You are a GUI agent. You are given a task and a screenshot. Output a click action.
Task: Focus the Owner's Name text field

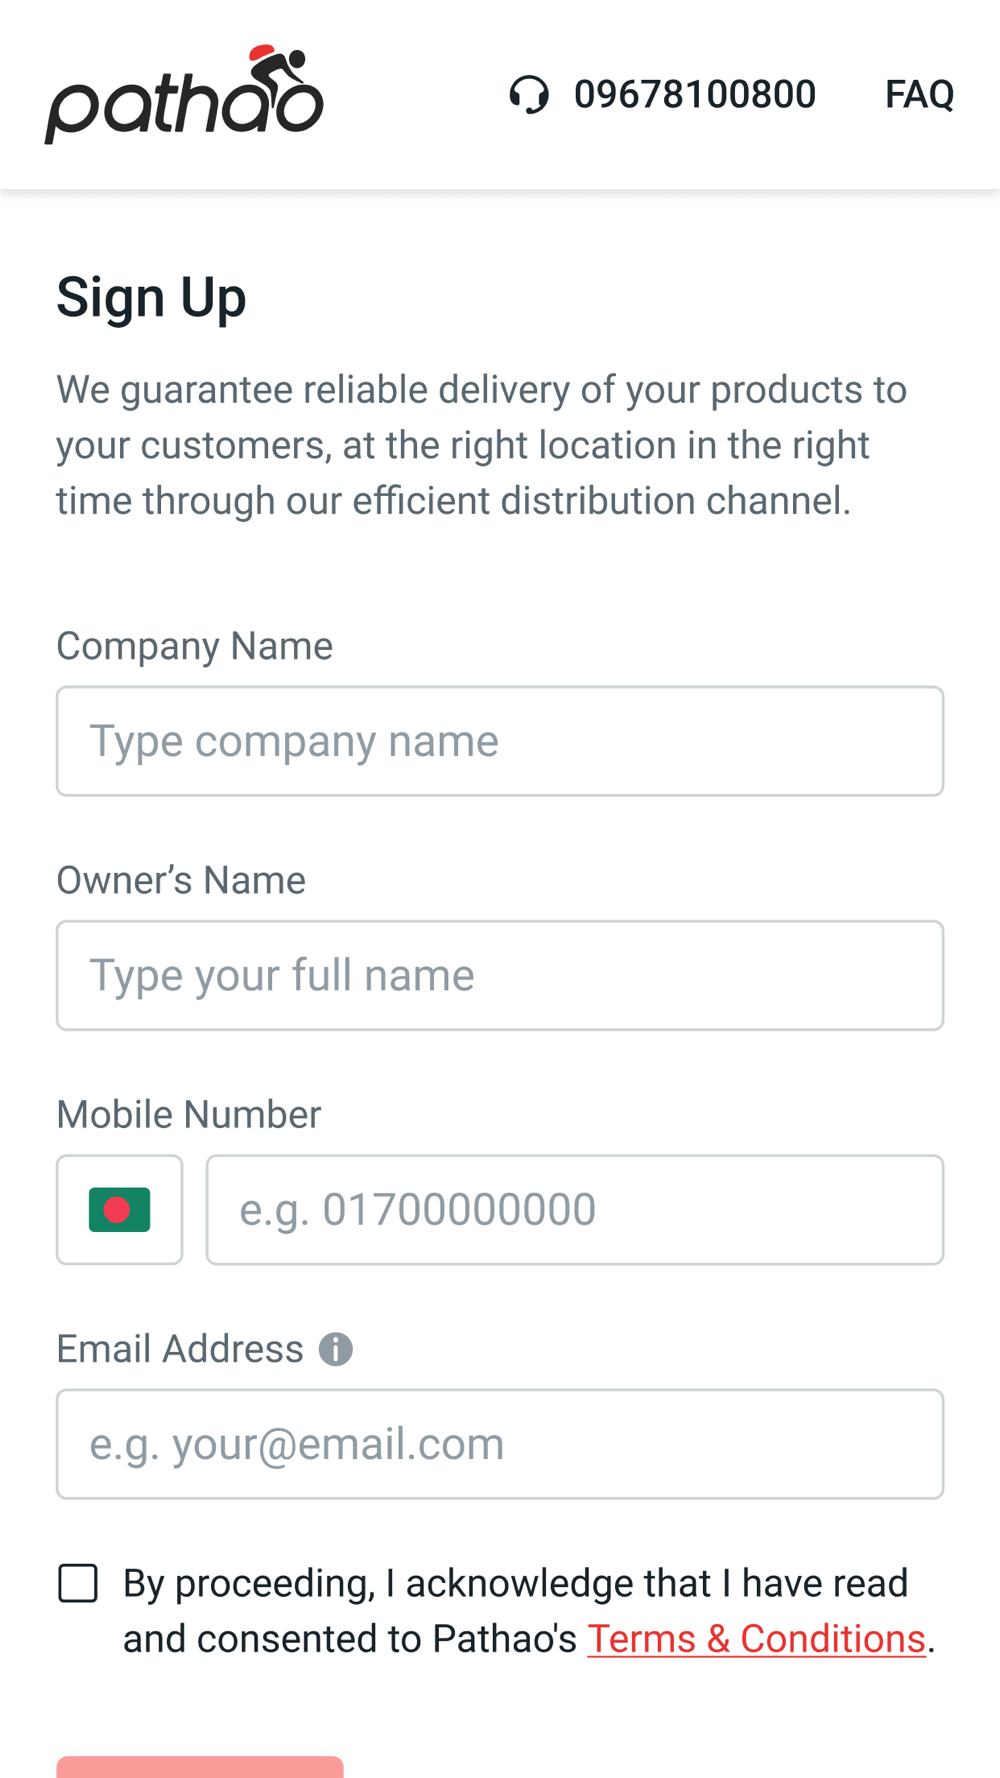(500, 975)
